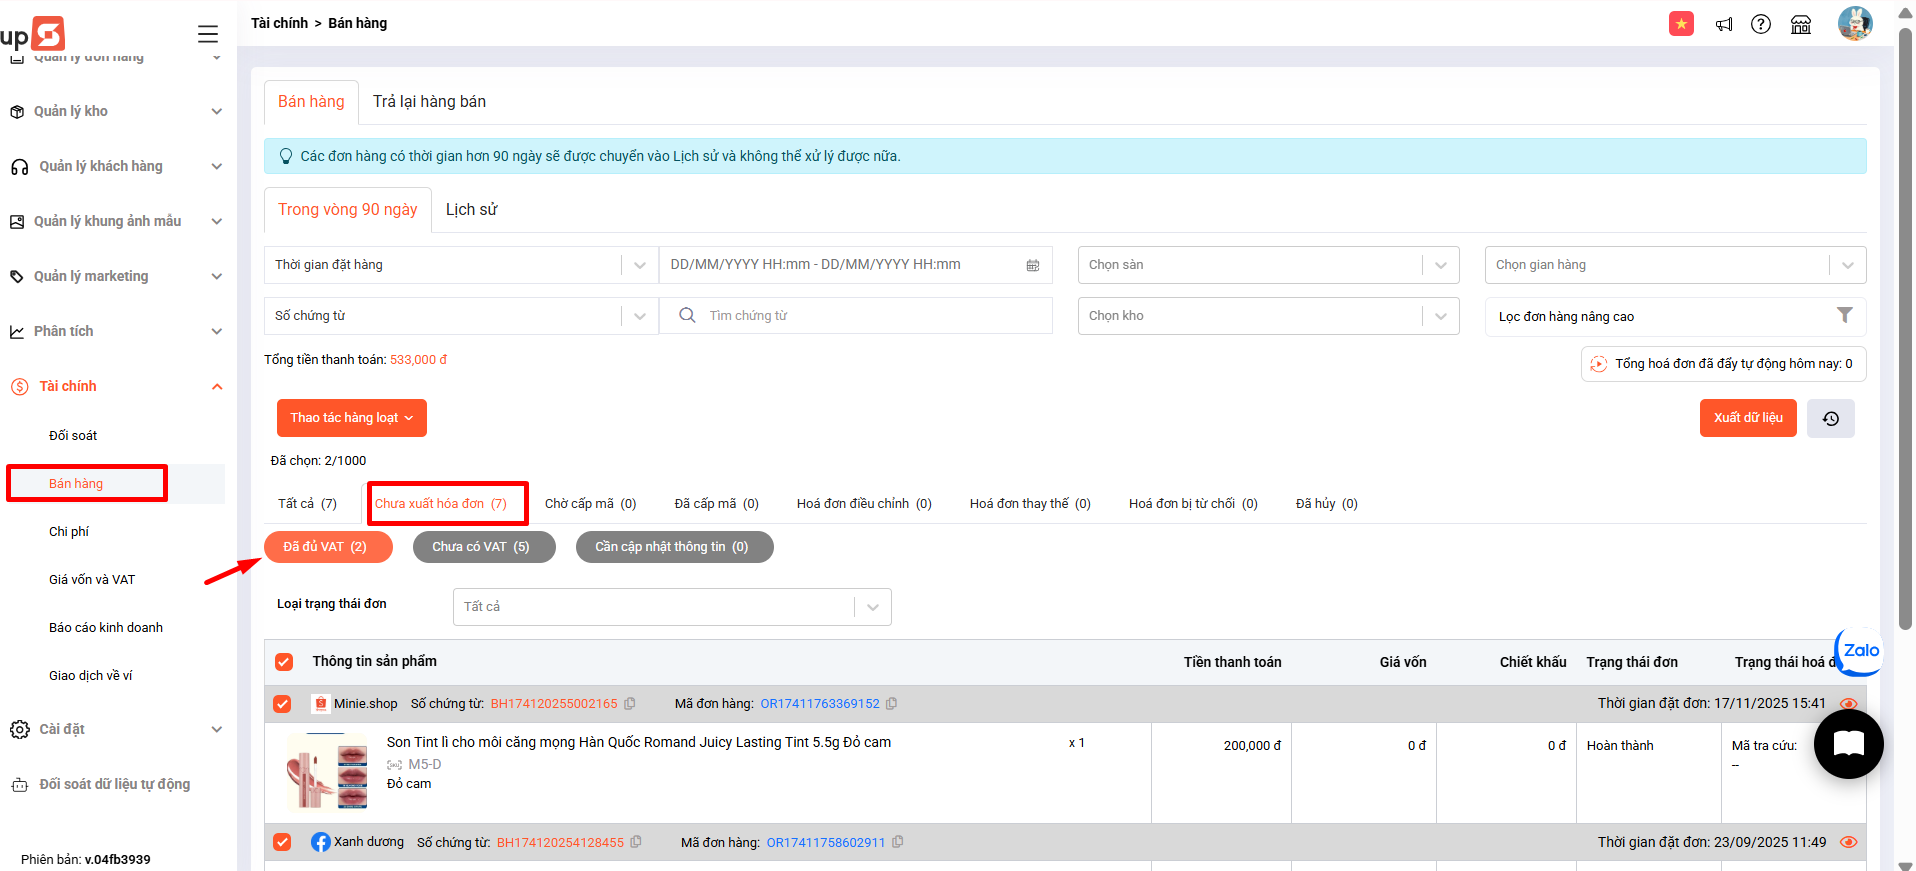Screen dimensions: 1916x871
Task: Uncheck the Minie.shop order checkbox
Action: point(283,704)
